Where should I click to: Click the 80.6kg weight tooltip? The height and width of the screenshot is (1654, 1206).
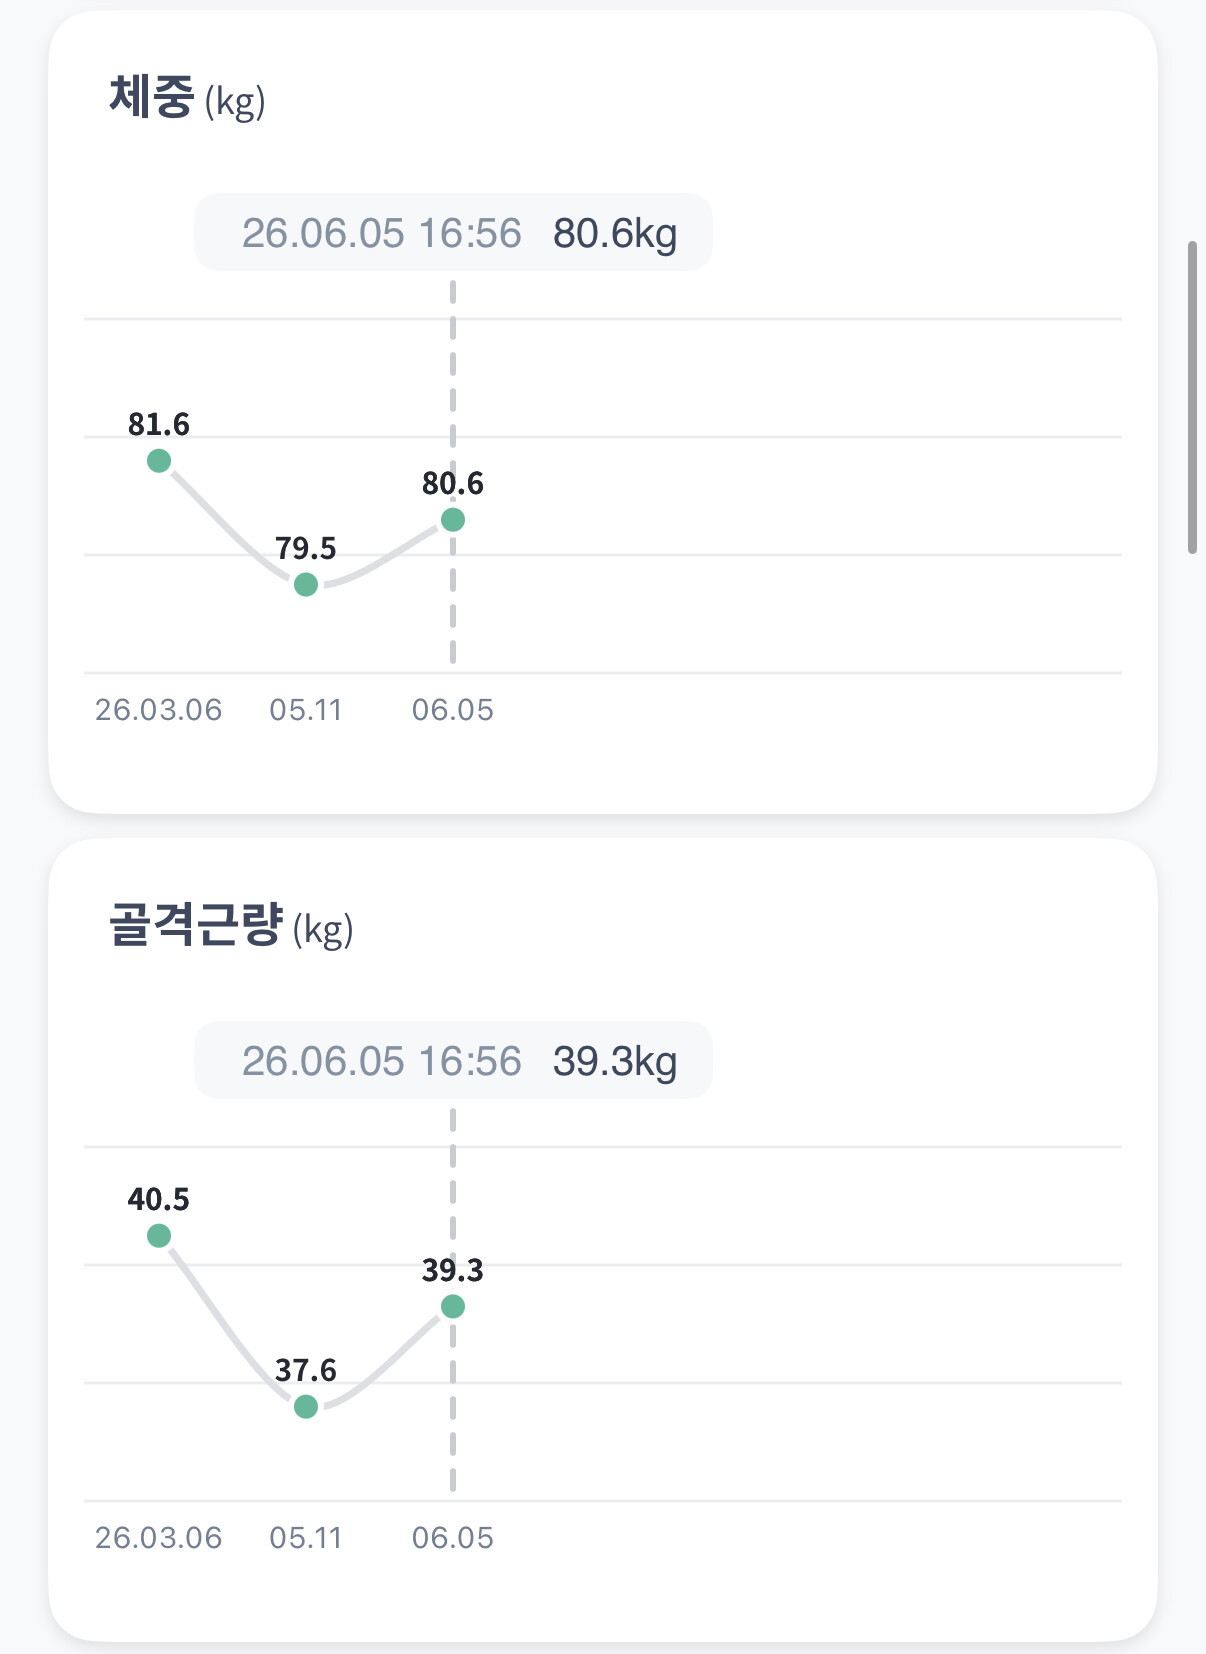tap(453, 232)
